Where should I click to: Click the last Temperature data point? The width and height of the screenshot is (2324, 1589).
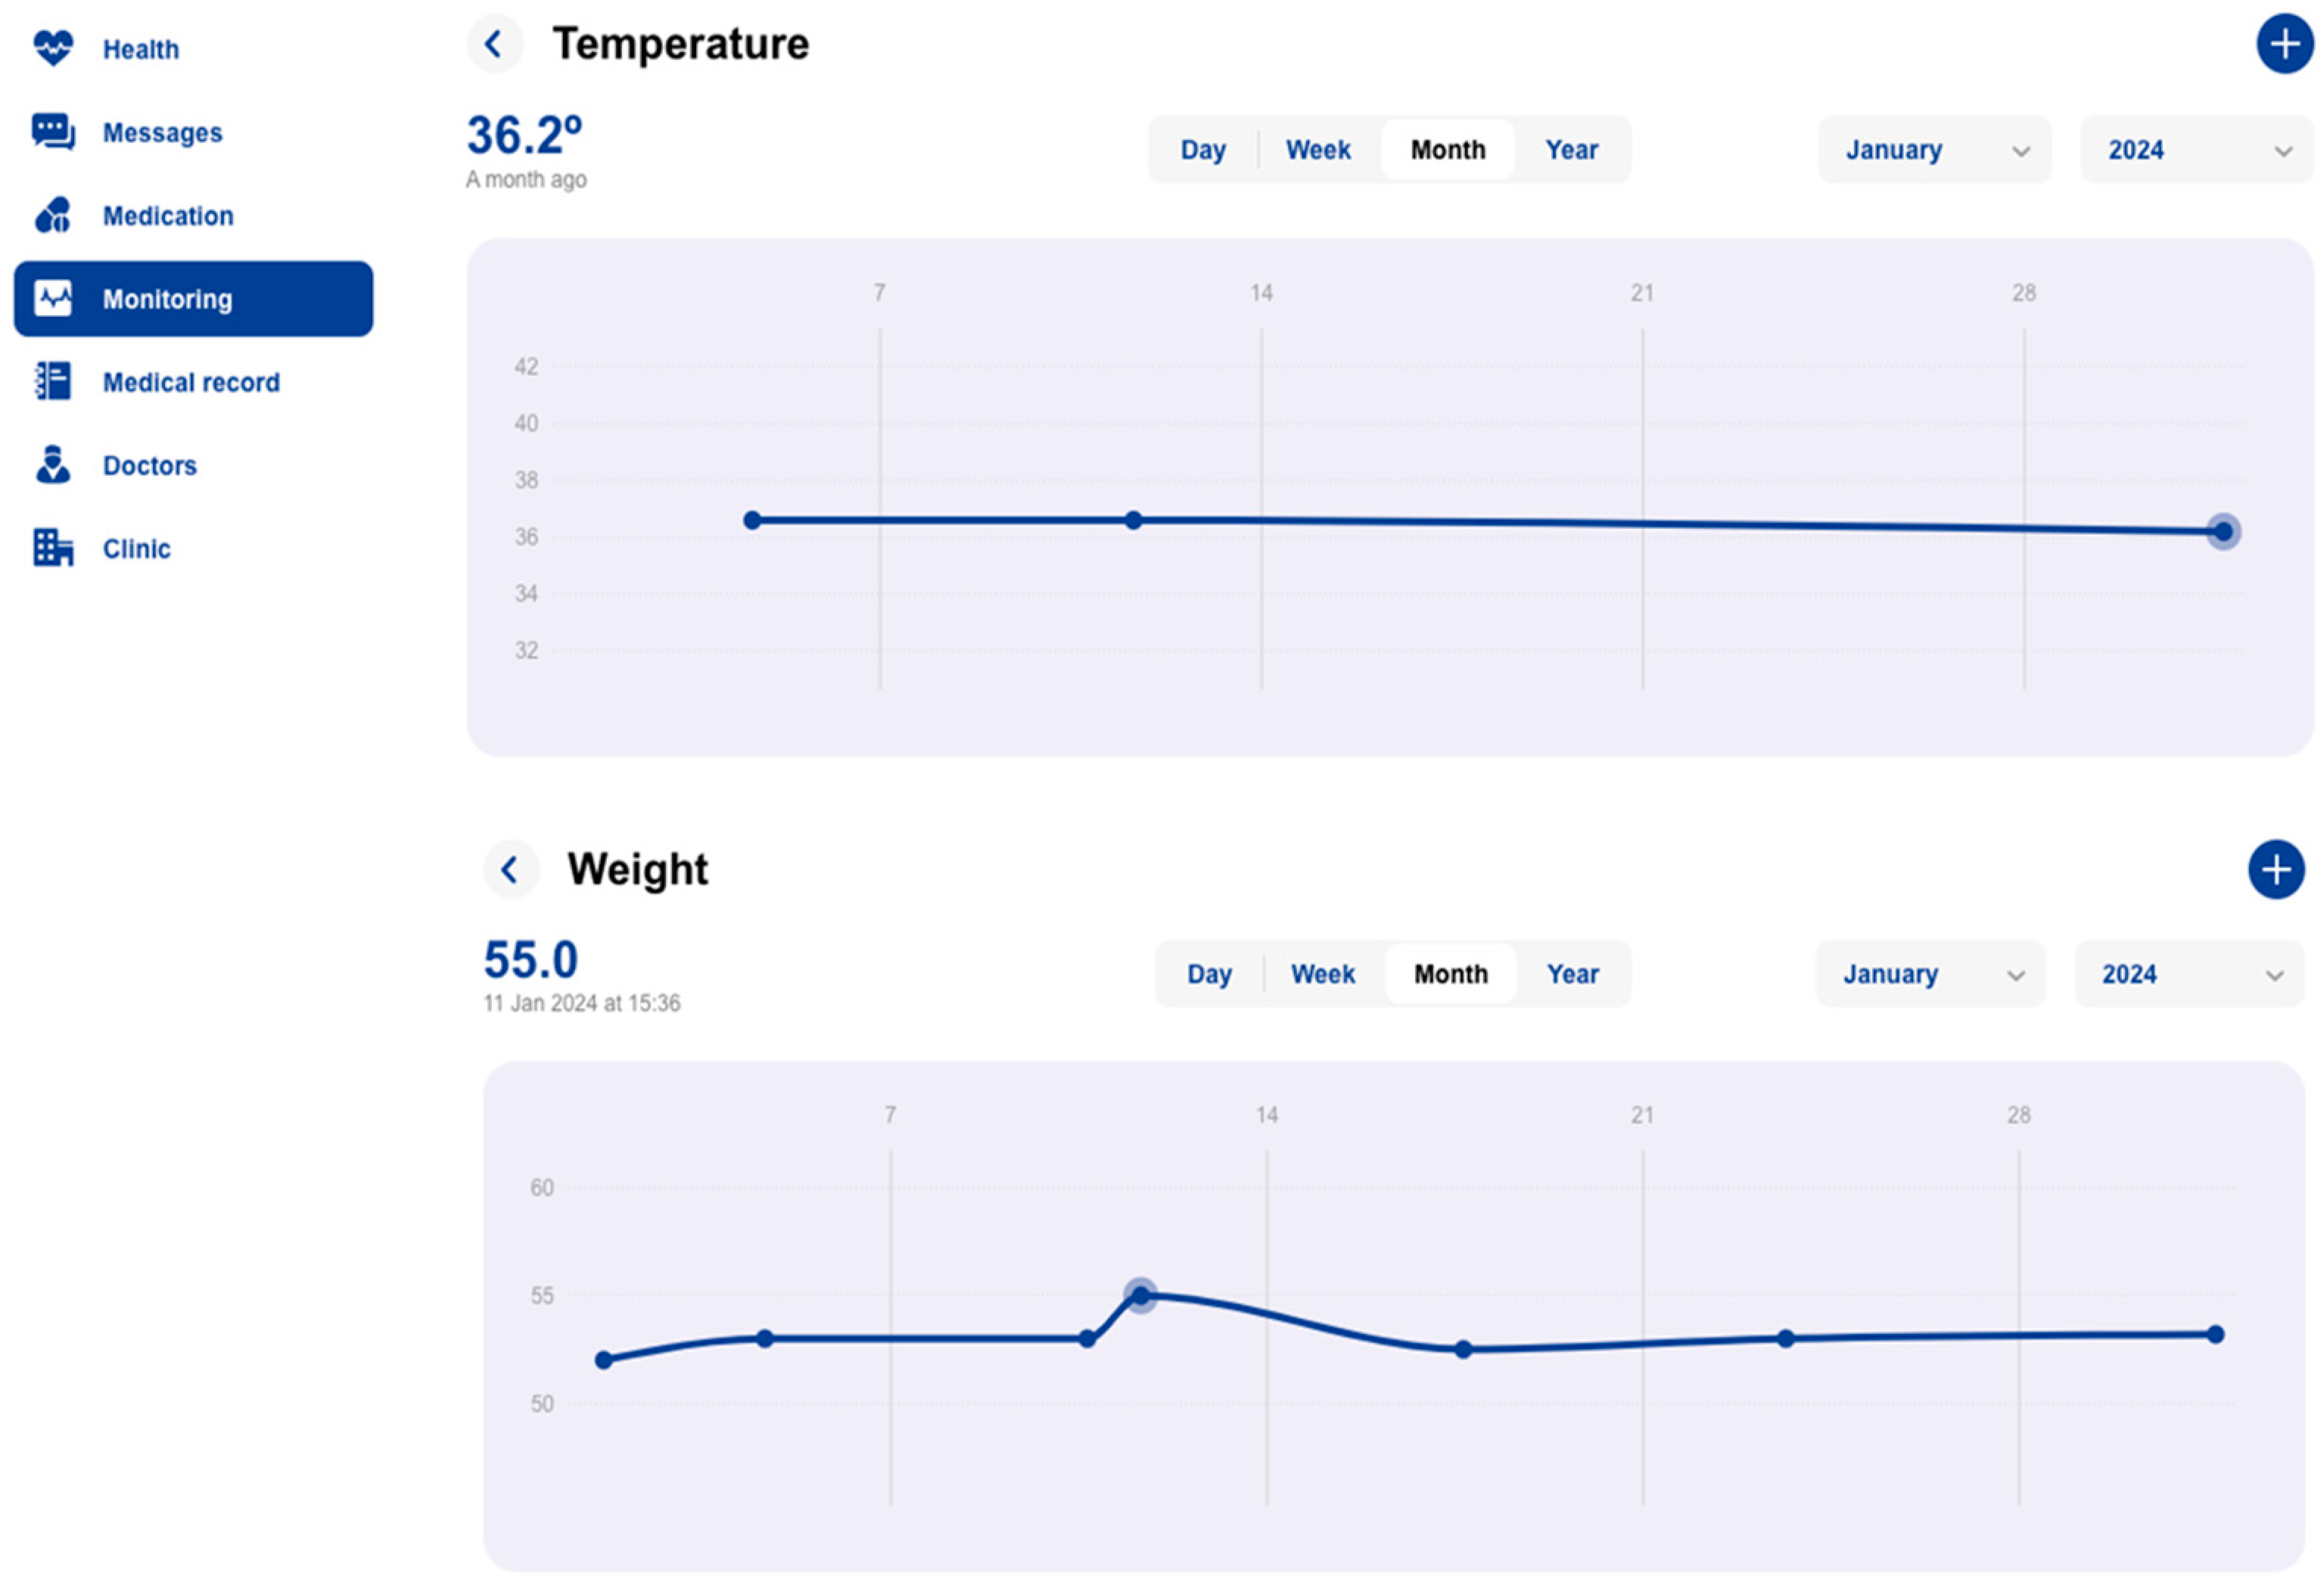tap(2223, 532)
